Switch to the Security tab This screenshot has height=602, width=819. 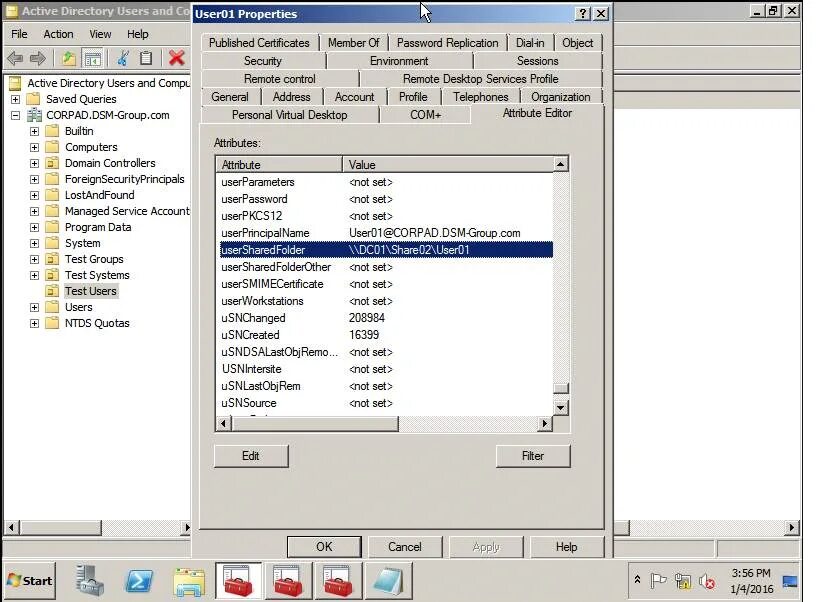(263, 61)
